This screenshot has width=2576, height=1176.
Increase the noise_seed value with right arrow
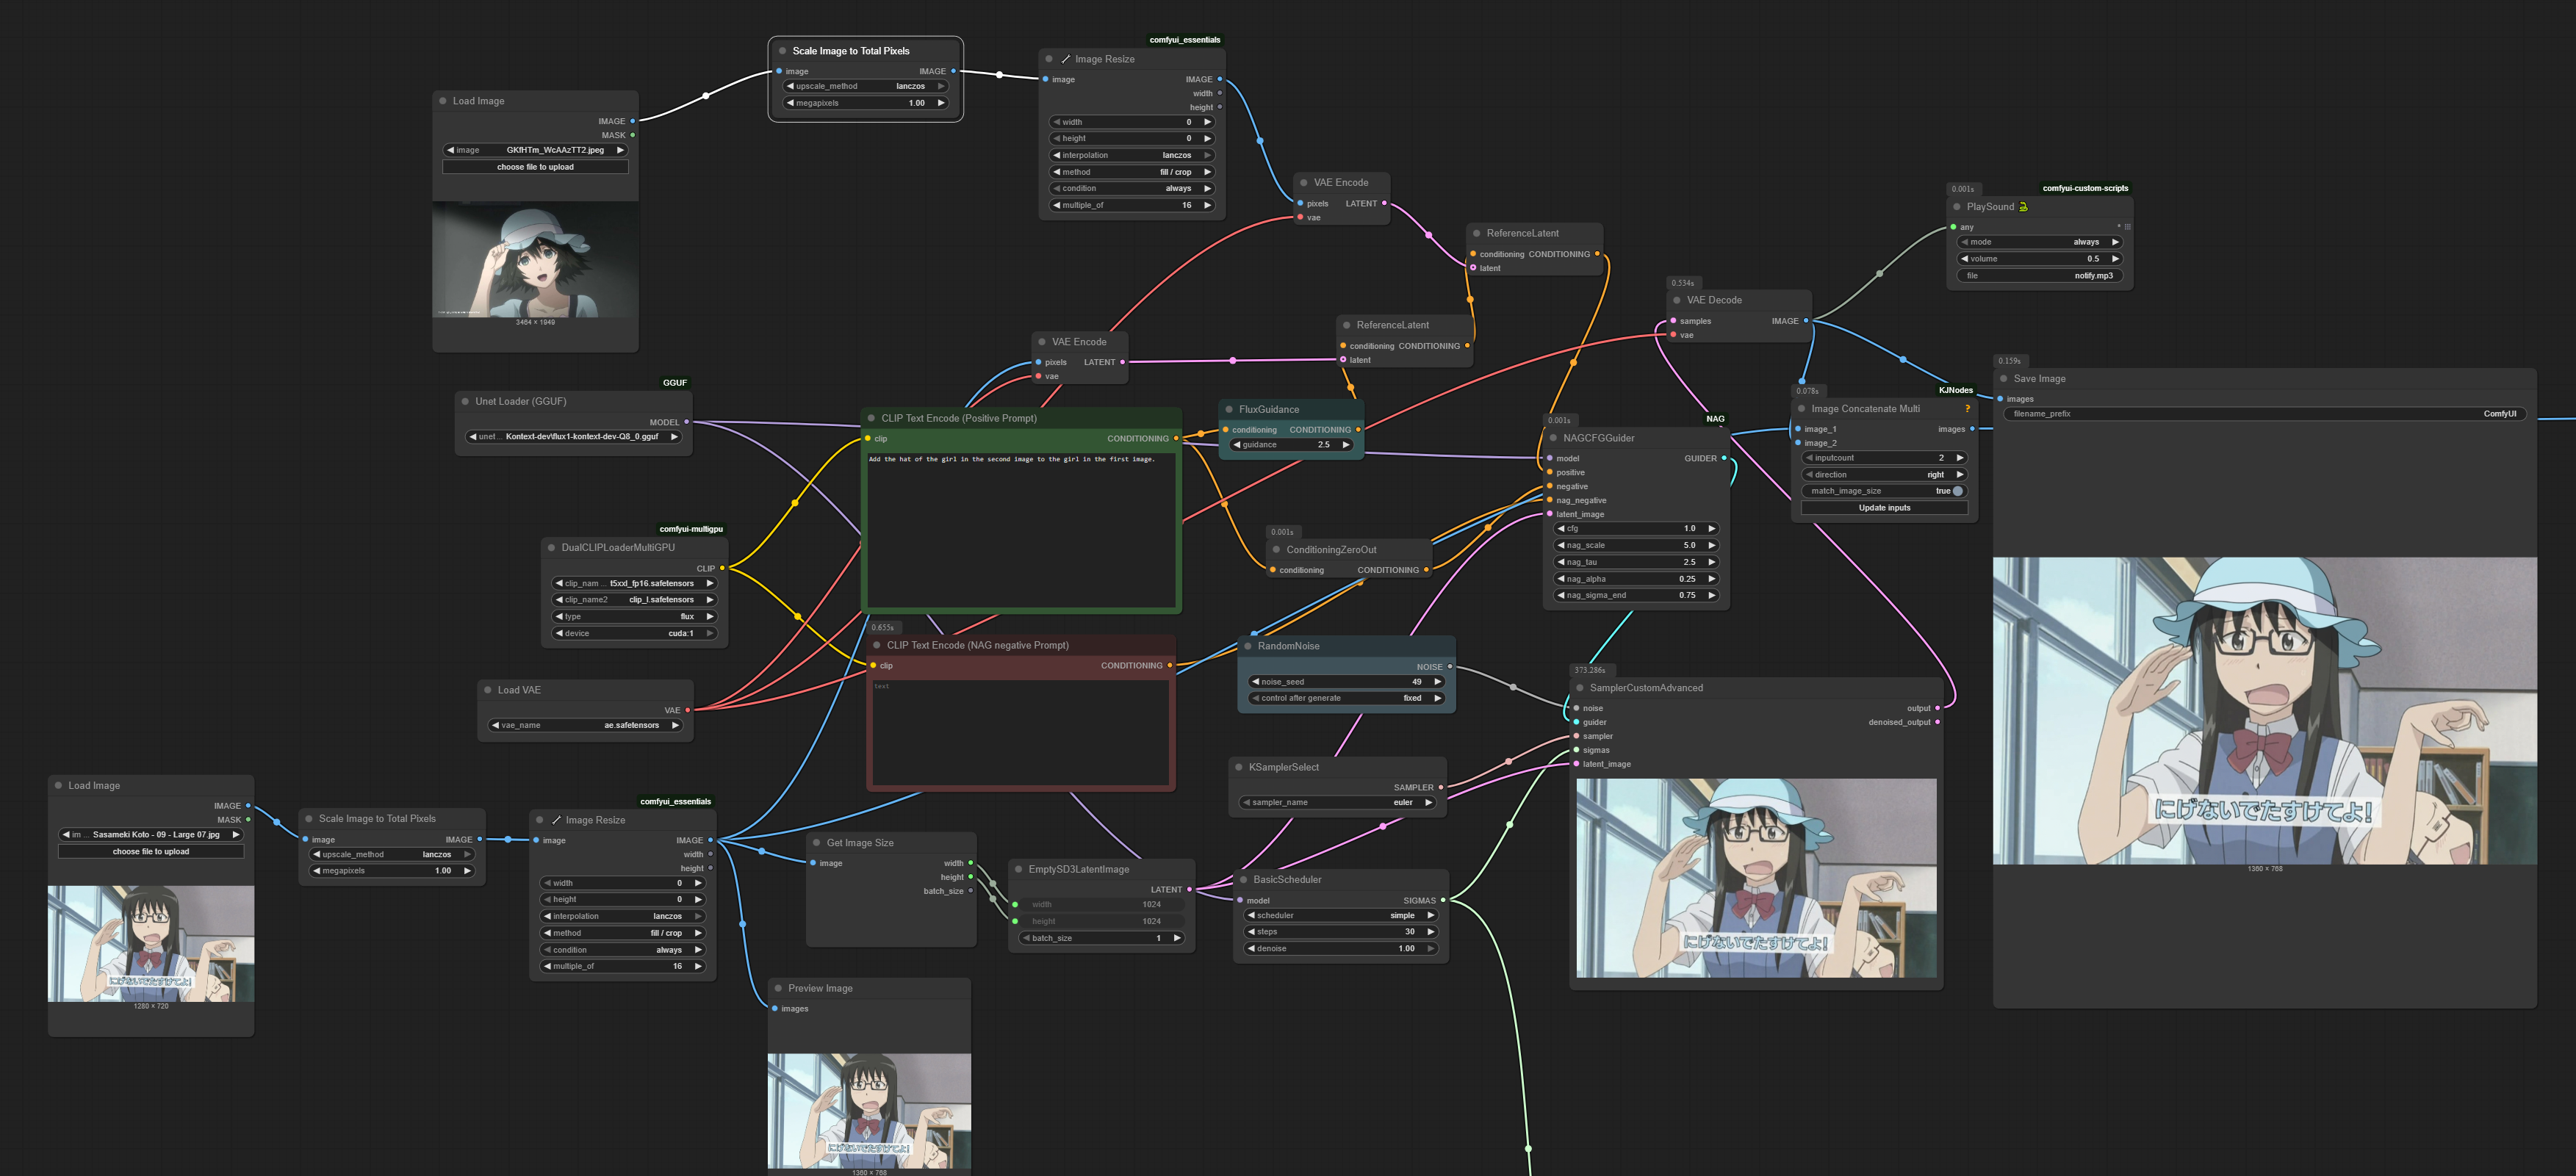click(1438, 682)
